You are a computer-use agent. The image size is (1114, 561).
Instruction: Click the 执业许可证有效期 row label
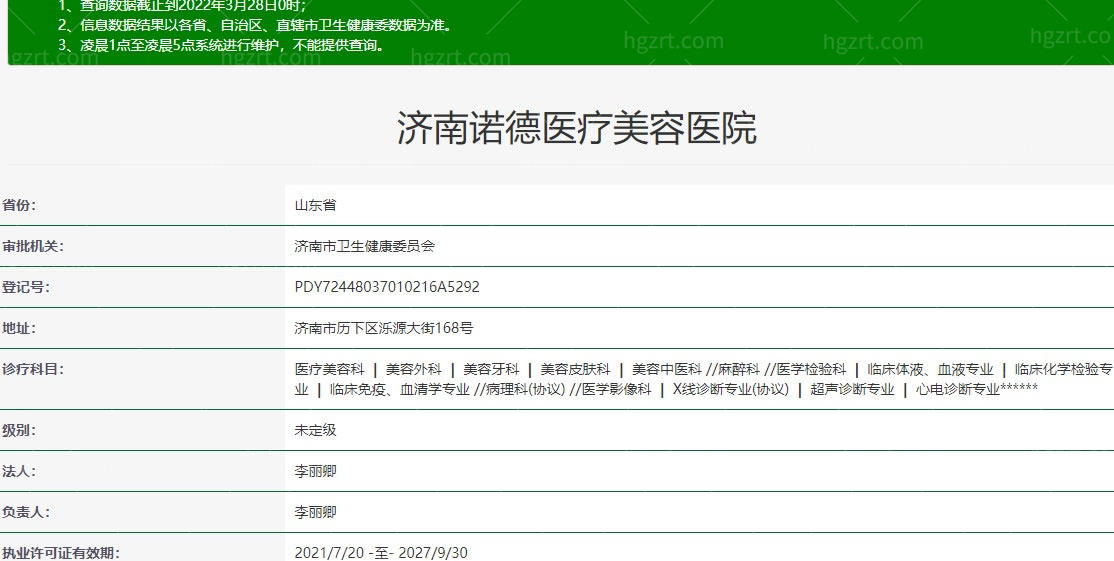[x=60, y=553]
